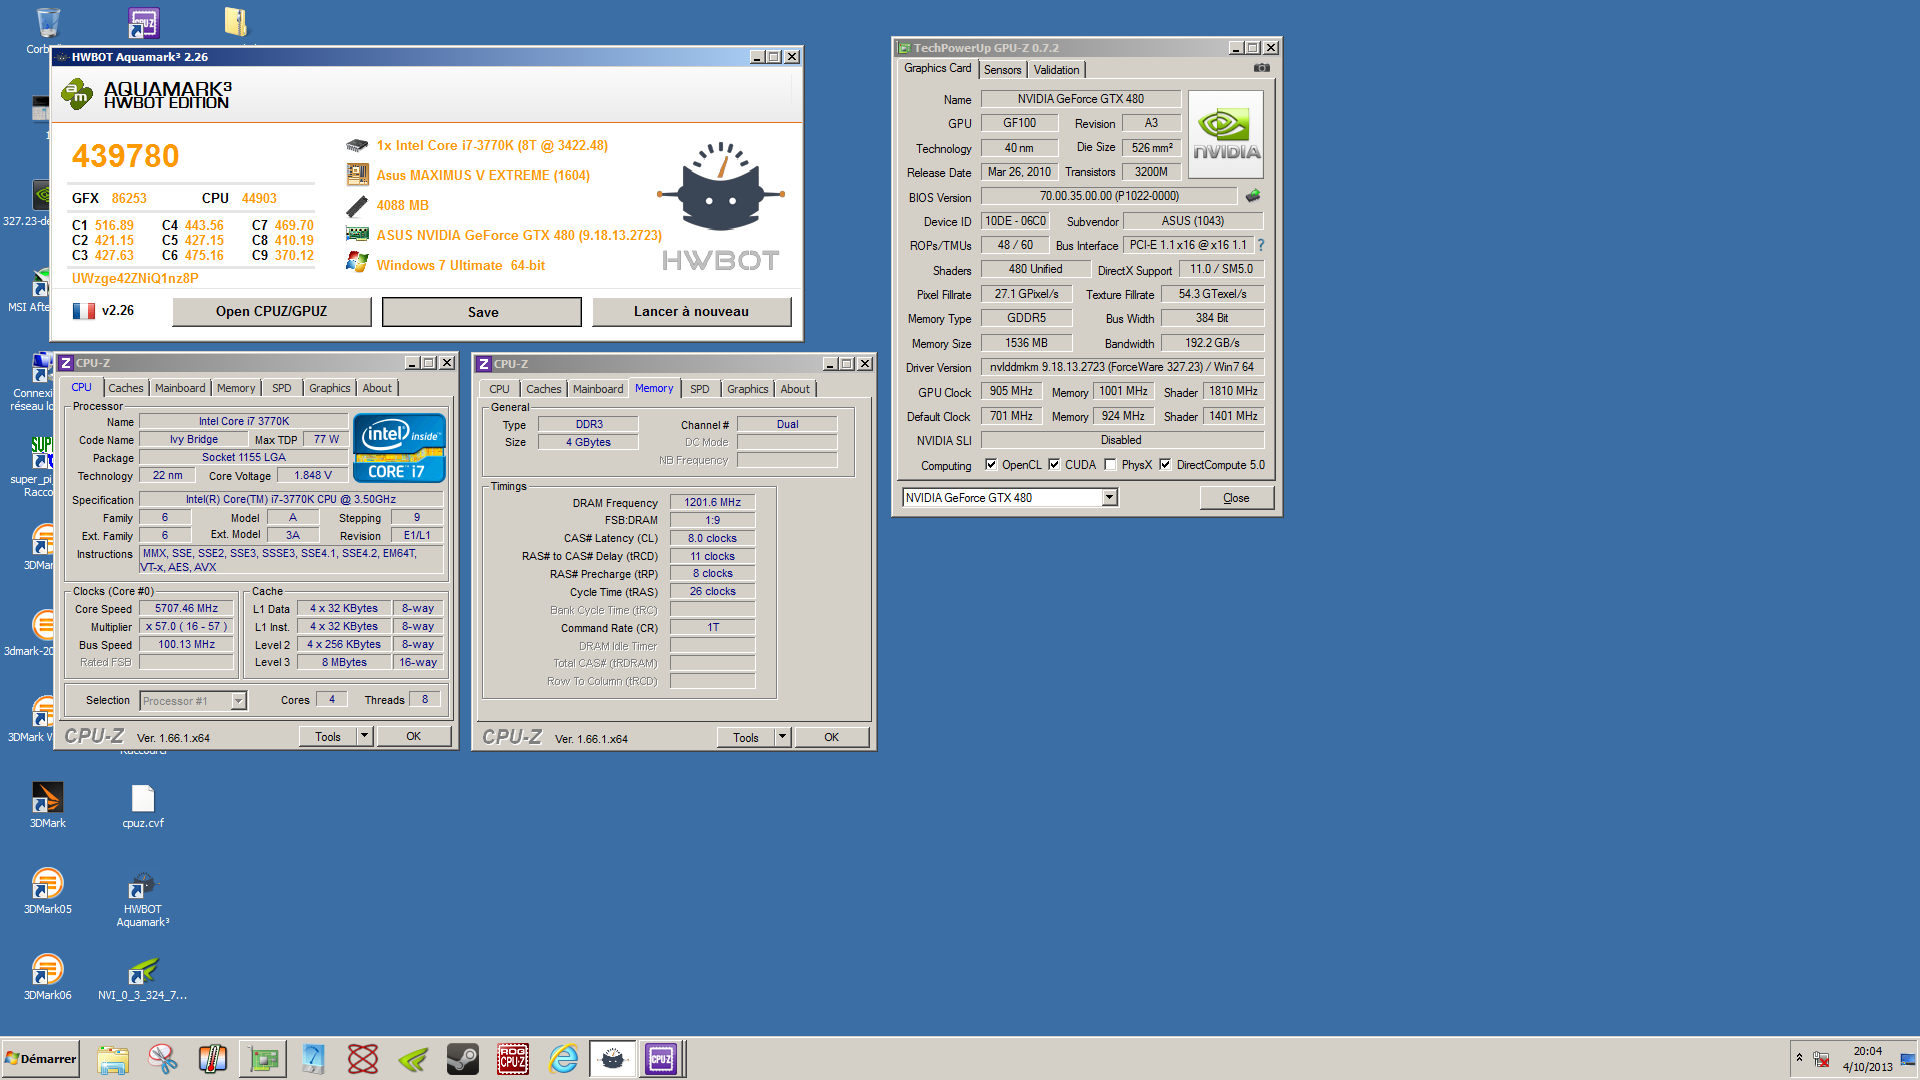Click the Core Speed value 5707.46 MHz
Screen dimensions: 1920x1080
186,608
